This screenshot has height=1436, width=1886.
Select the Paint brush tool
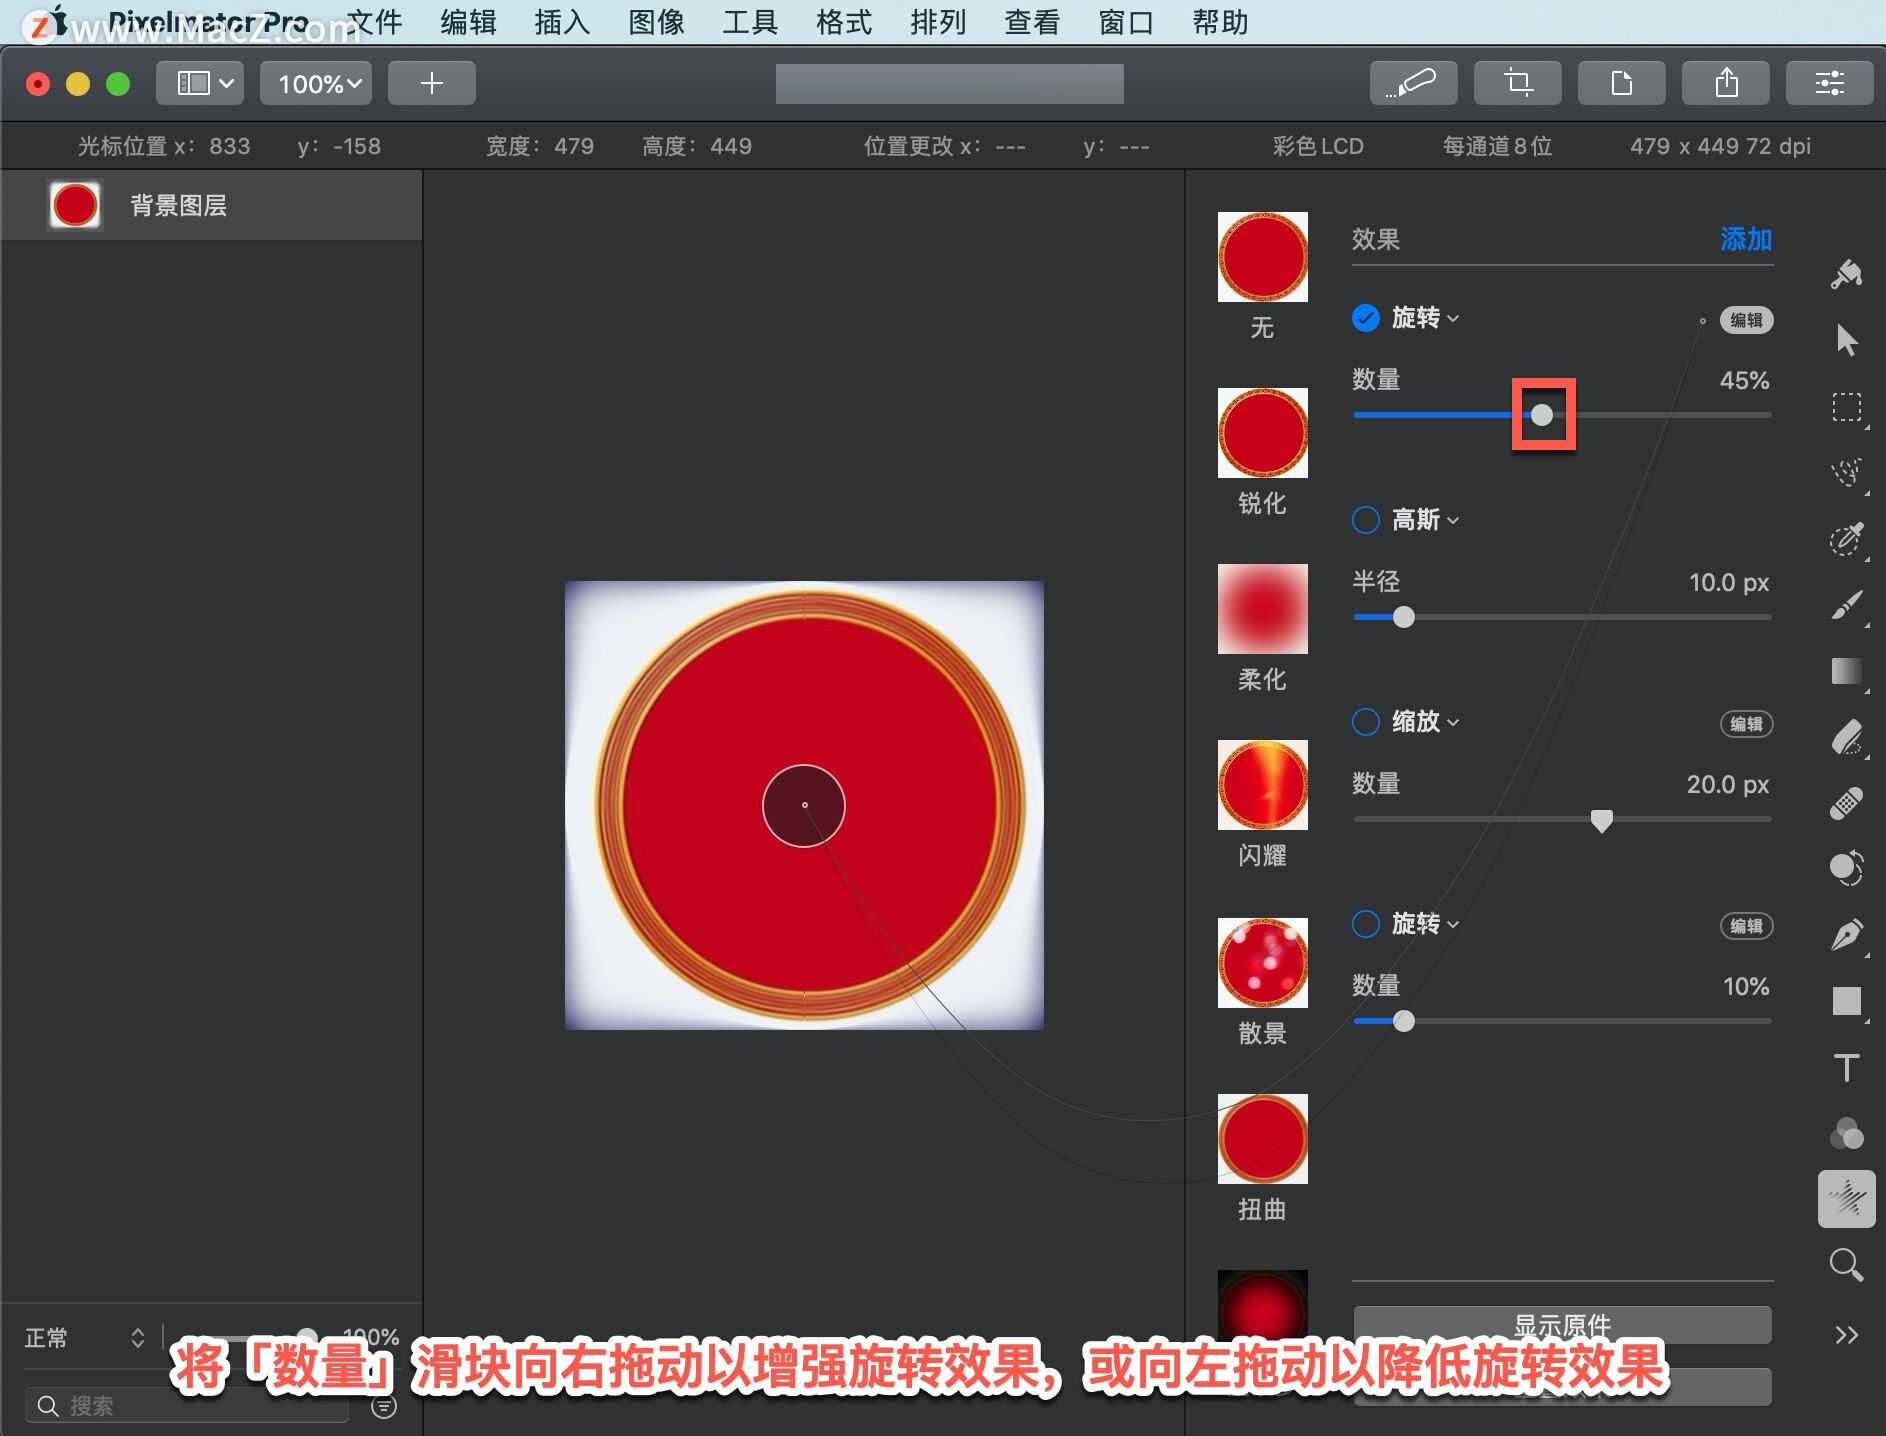pos(1846,605)
